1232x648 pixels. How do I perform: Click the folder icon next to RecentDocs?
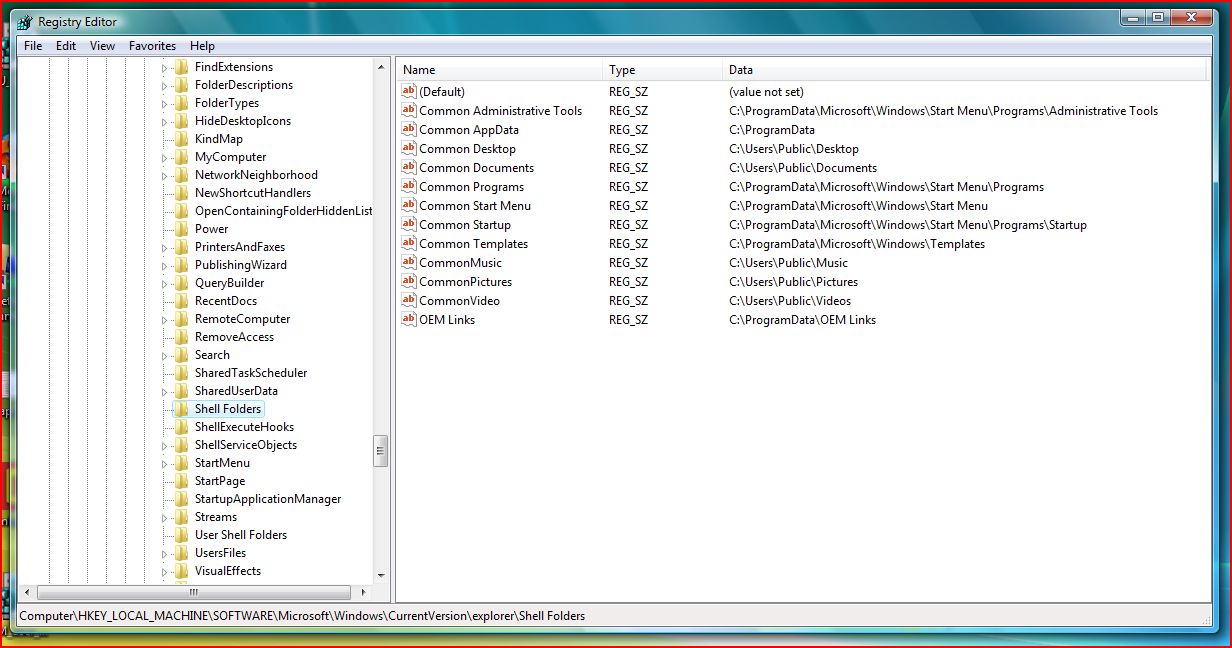[181, 301]
